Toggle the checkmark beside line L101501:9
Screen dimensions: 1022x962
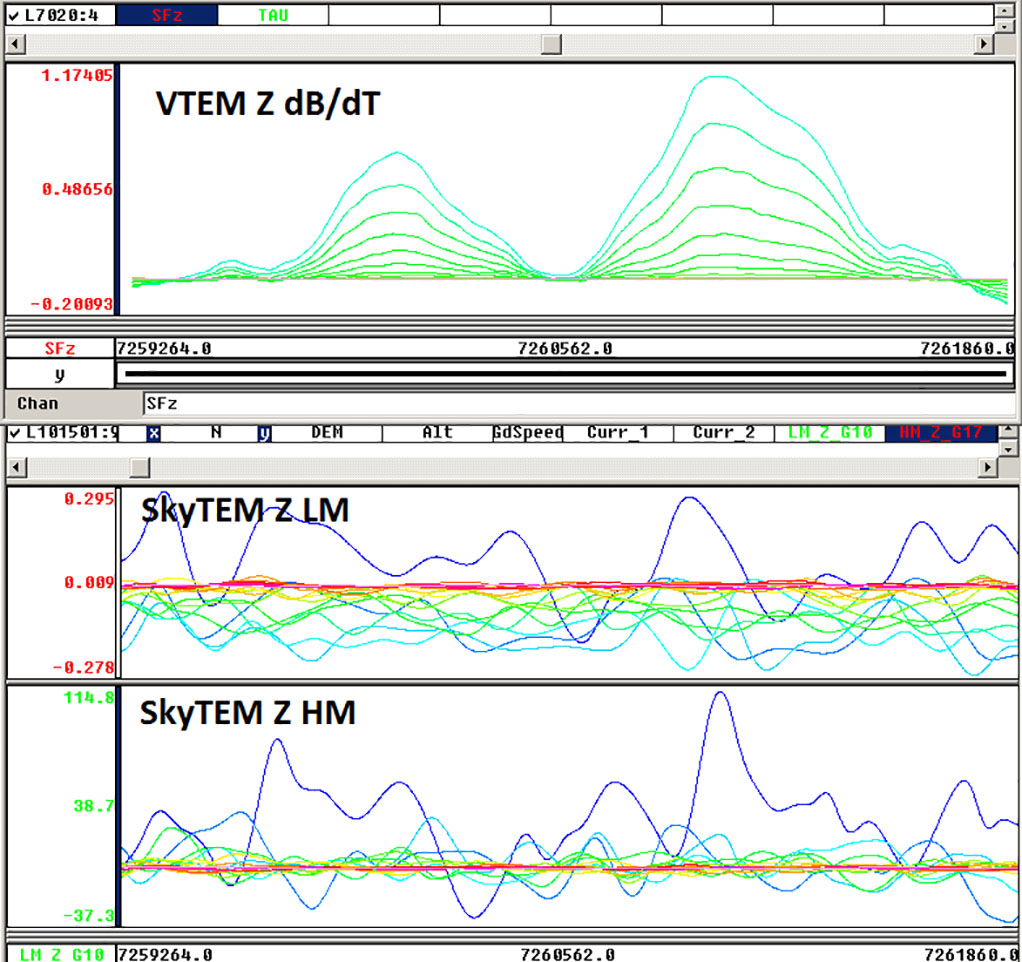[x=16, y=433]
